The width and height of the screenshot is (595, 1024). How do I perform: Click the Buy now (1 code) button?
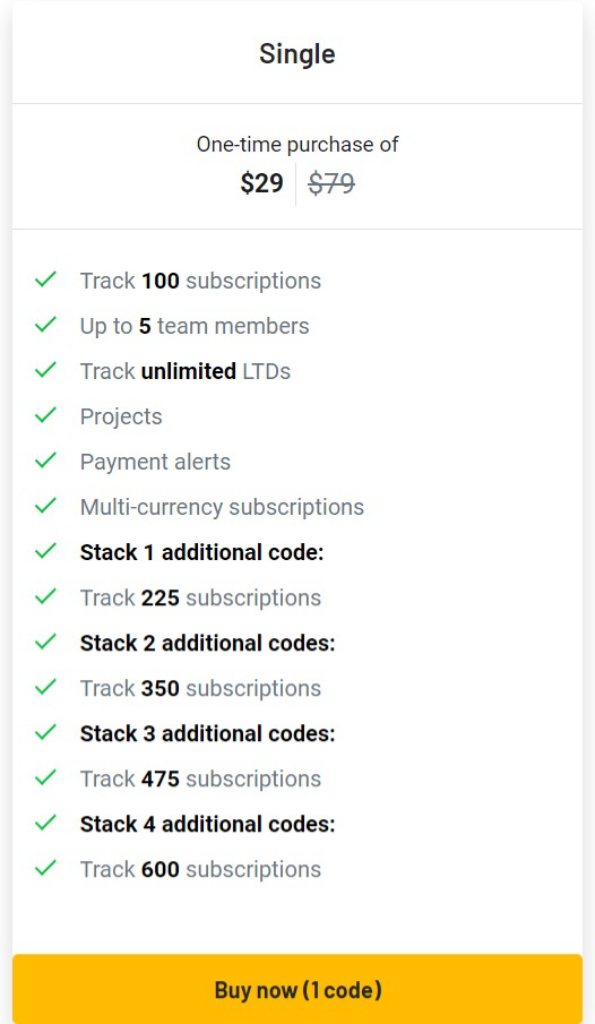[297, 989]
